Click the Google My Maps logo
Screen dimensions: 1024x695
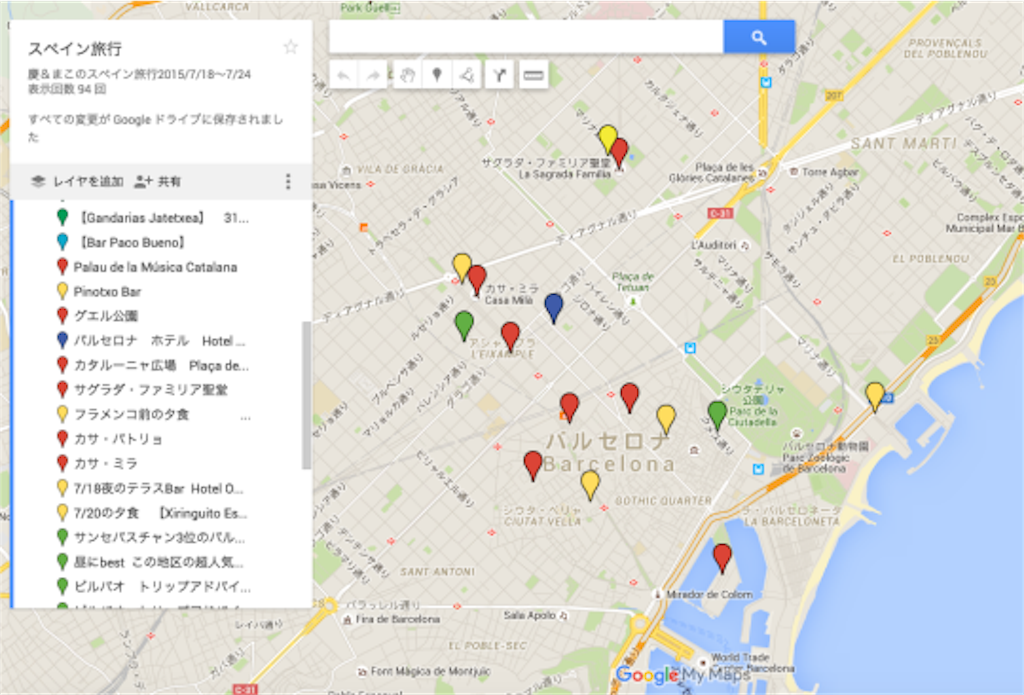click(x=682, y=675)
